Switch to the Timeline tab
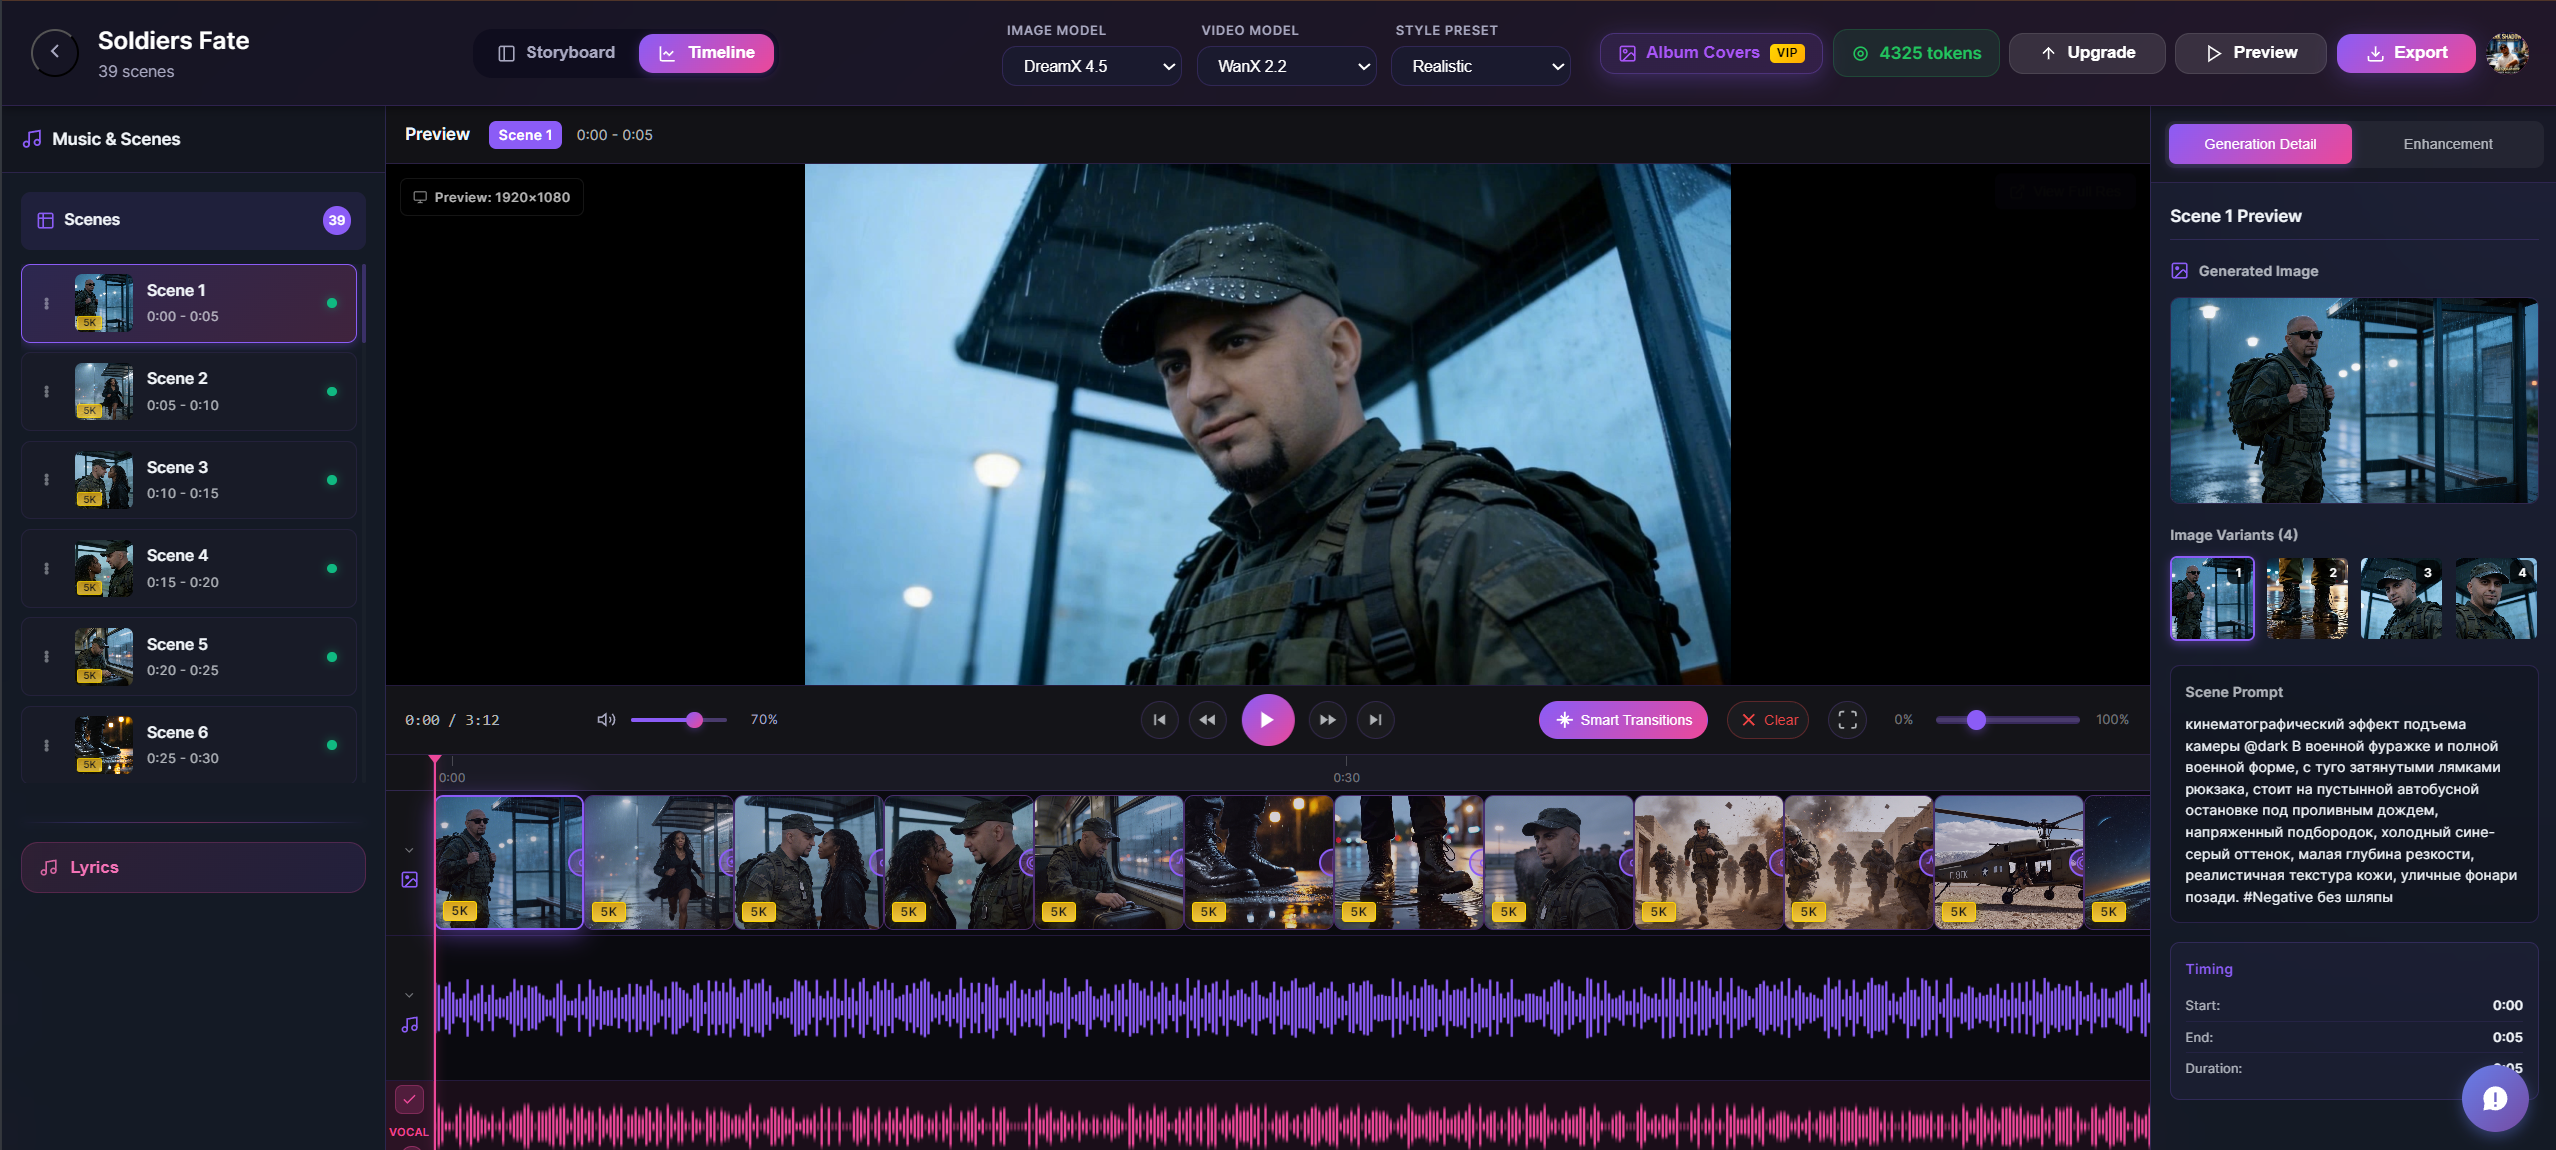Viewport: 2556px width, 1150px height. 706,52
